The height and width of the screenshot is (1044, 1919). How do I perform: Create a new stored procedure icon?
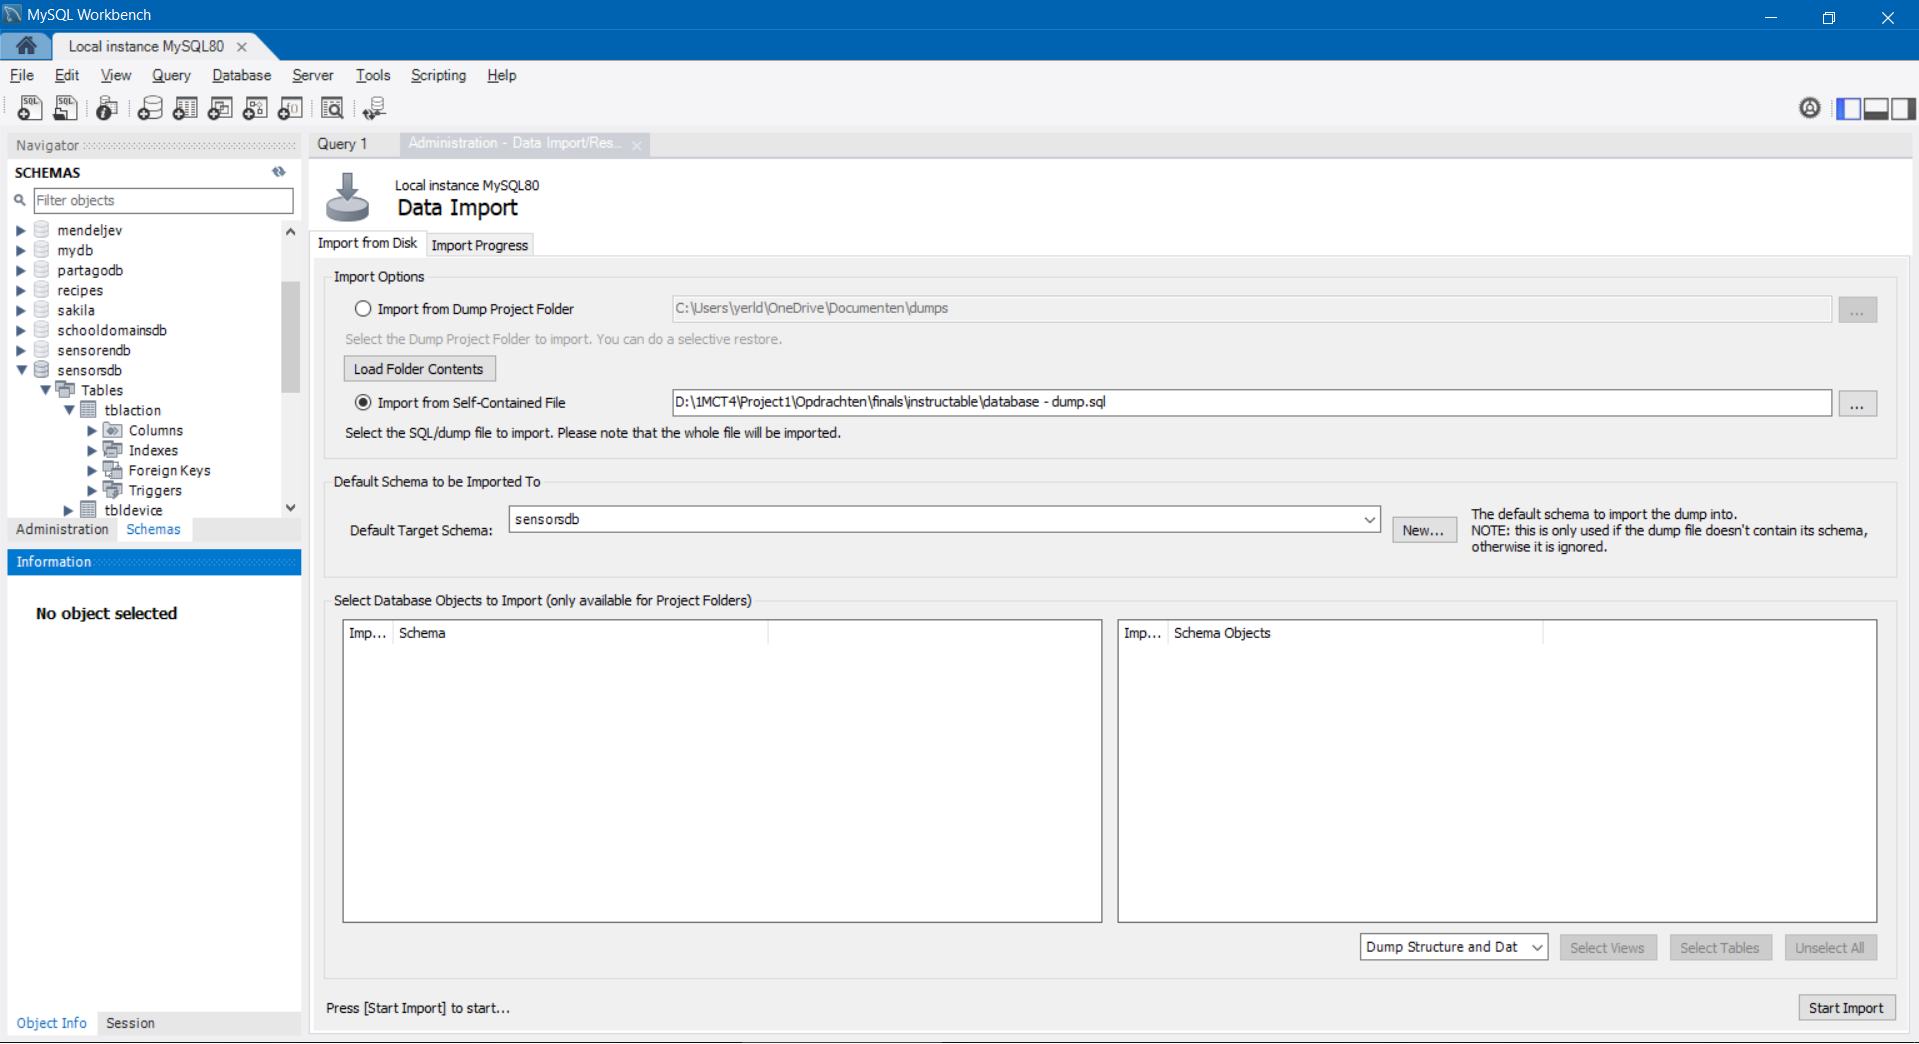coord(255,108)
